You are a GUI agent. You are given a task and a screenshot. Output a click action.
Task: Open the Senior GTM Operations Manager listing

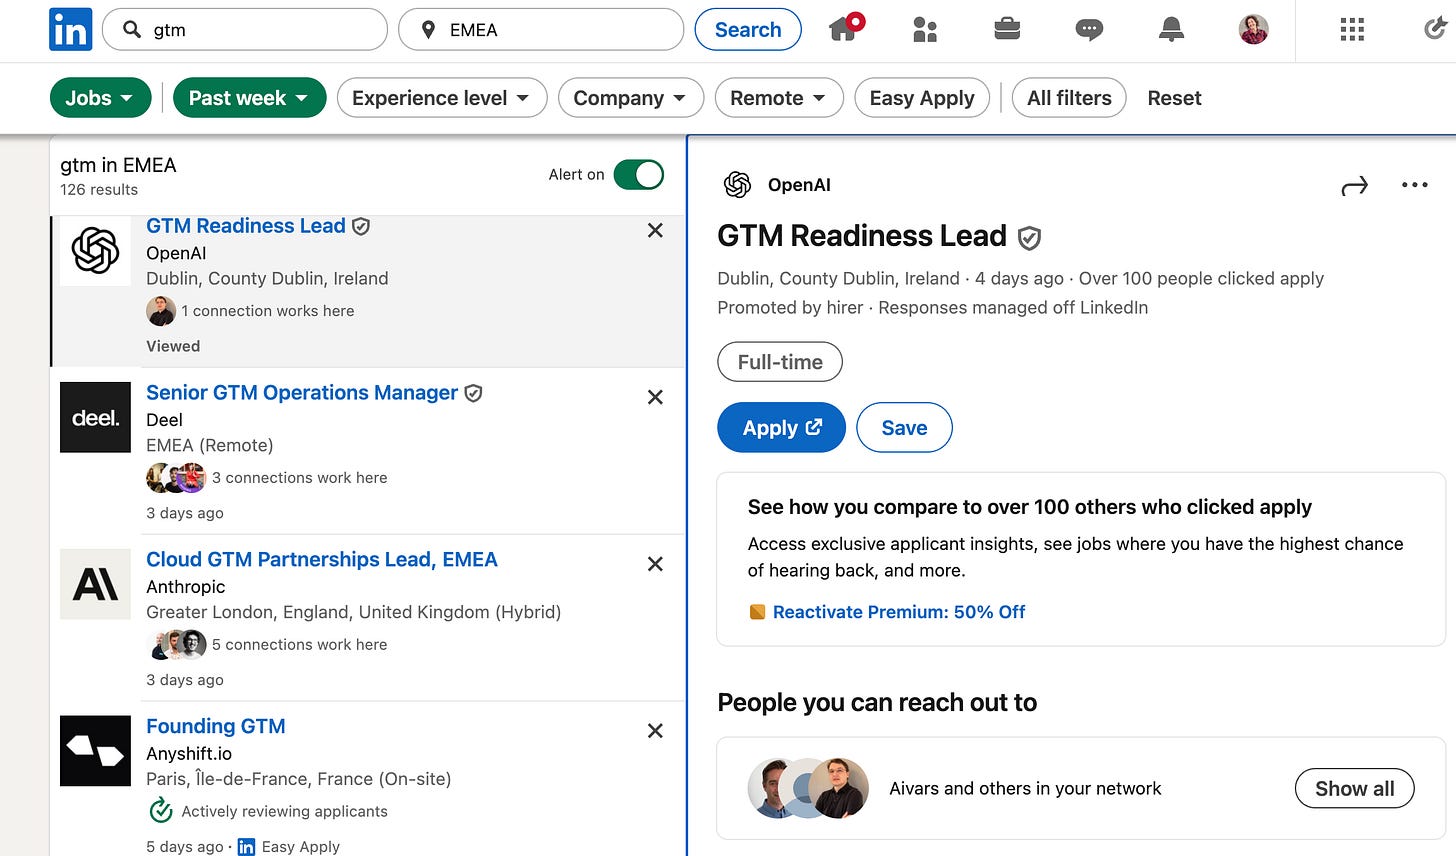coord(302,393)
